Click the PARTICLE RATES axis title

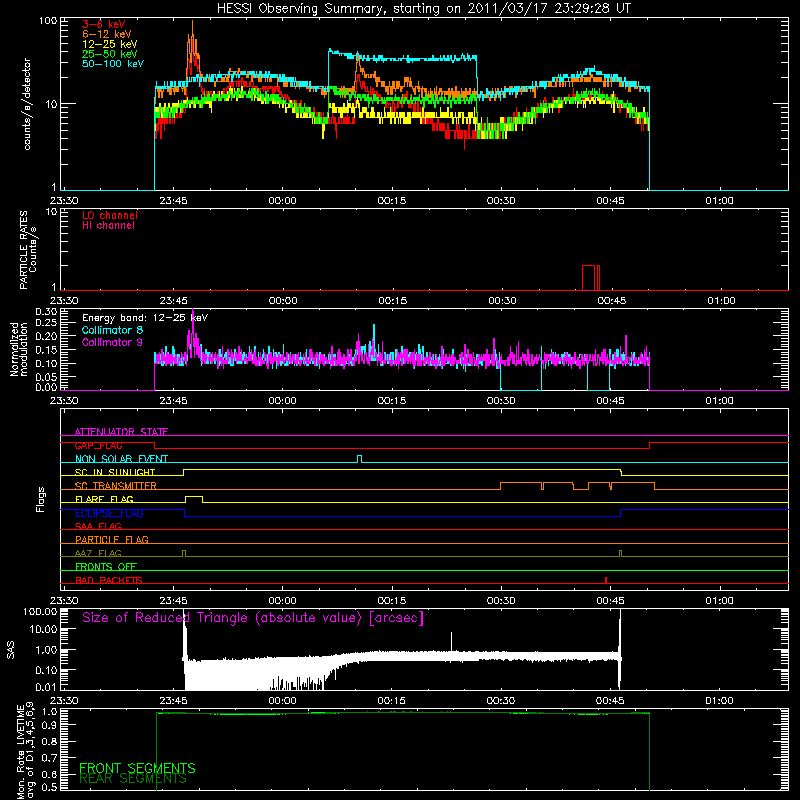(x=28, y=250)
